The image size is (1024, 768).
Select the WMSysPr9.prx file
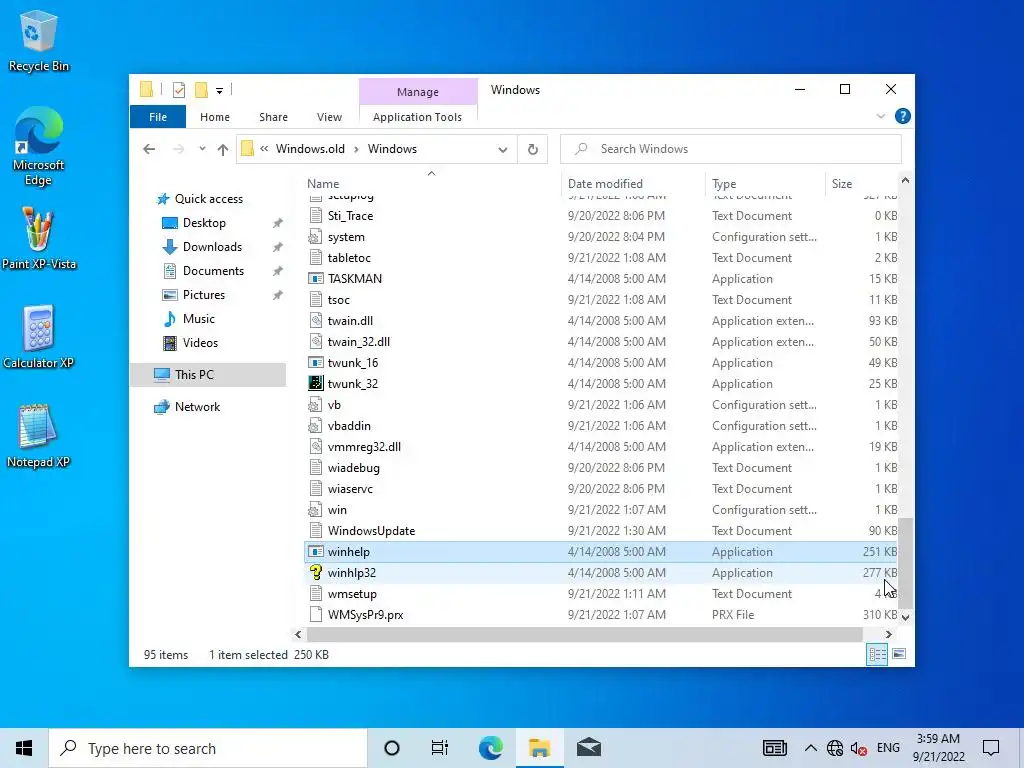601,615
